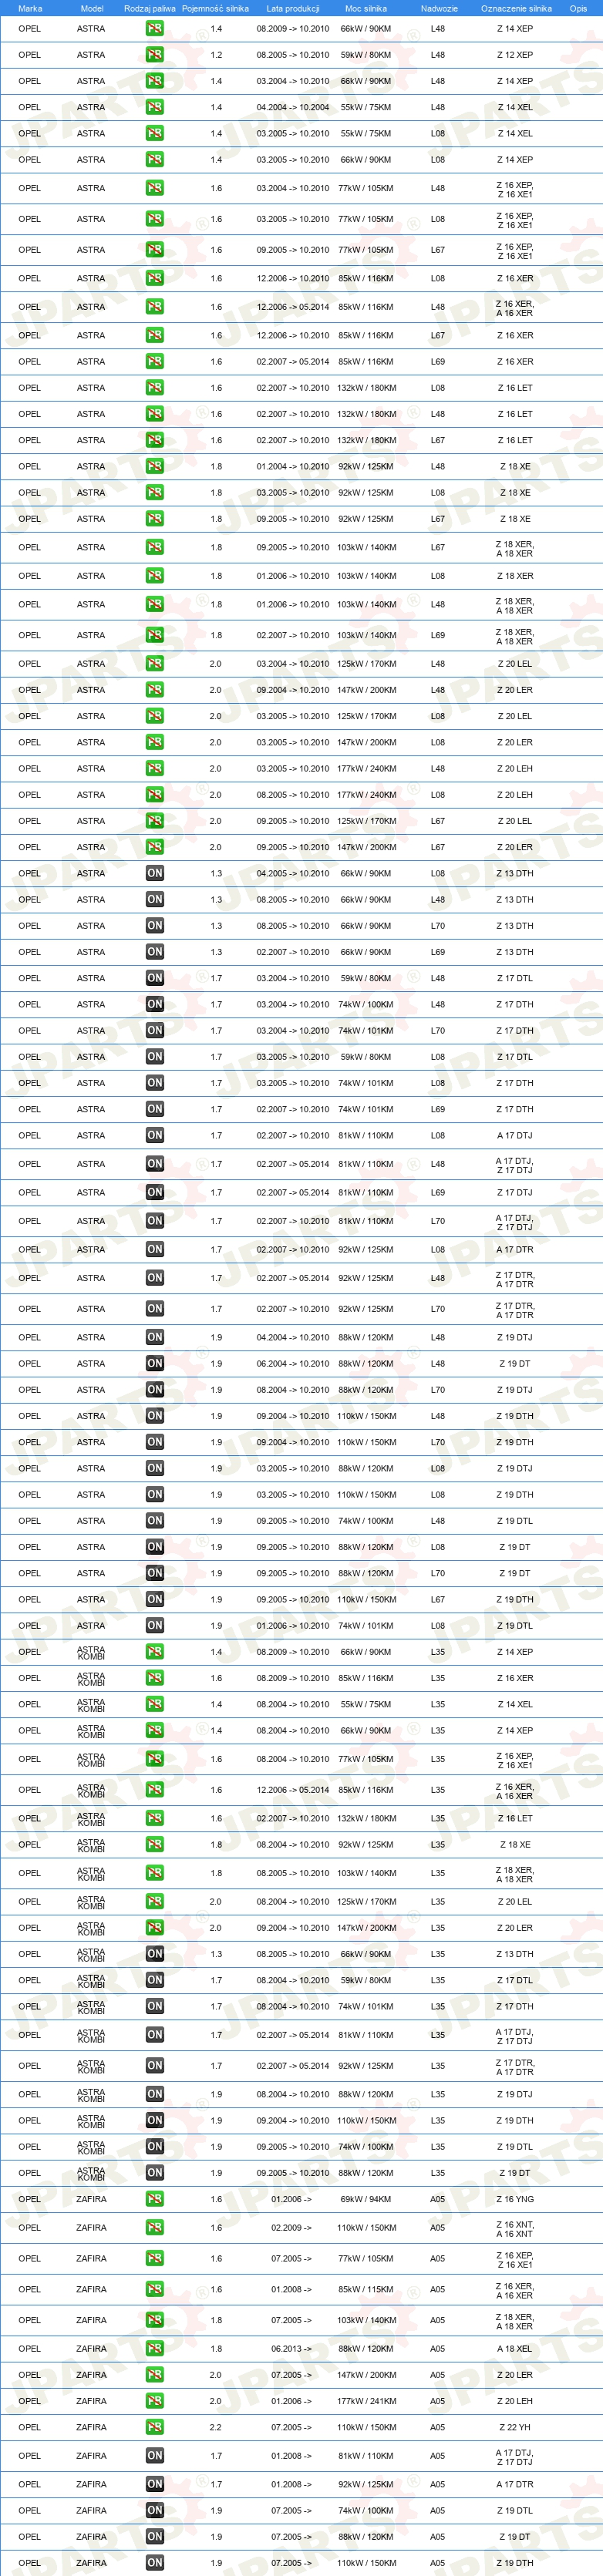Select diesel ON icon for Astra L48 Z 17 DTL

154,979
